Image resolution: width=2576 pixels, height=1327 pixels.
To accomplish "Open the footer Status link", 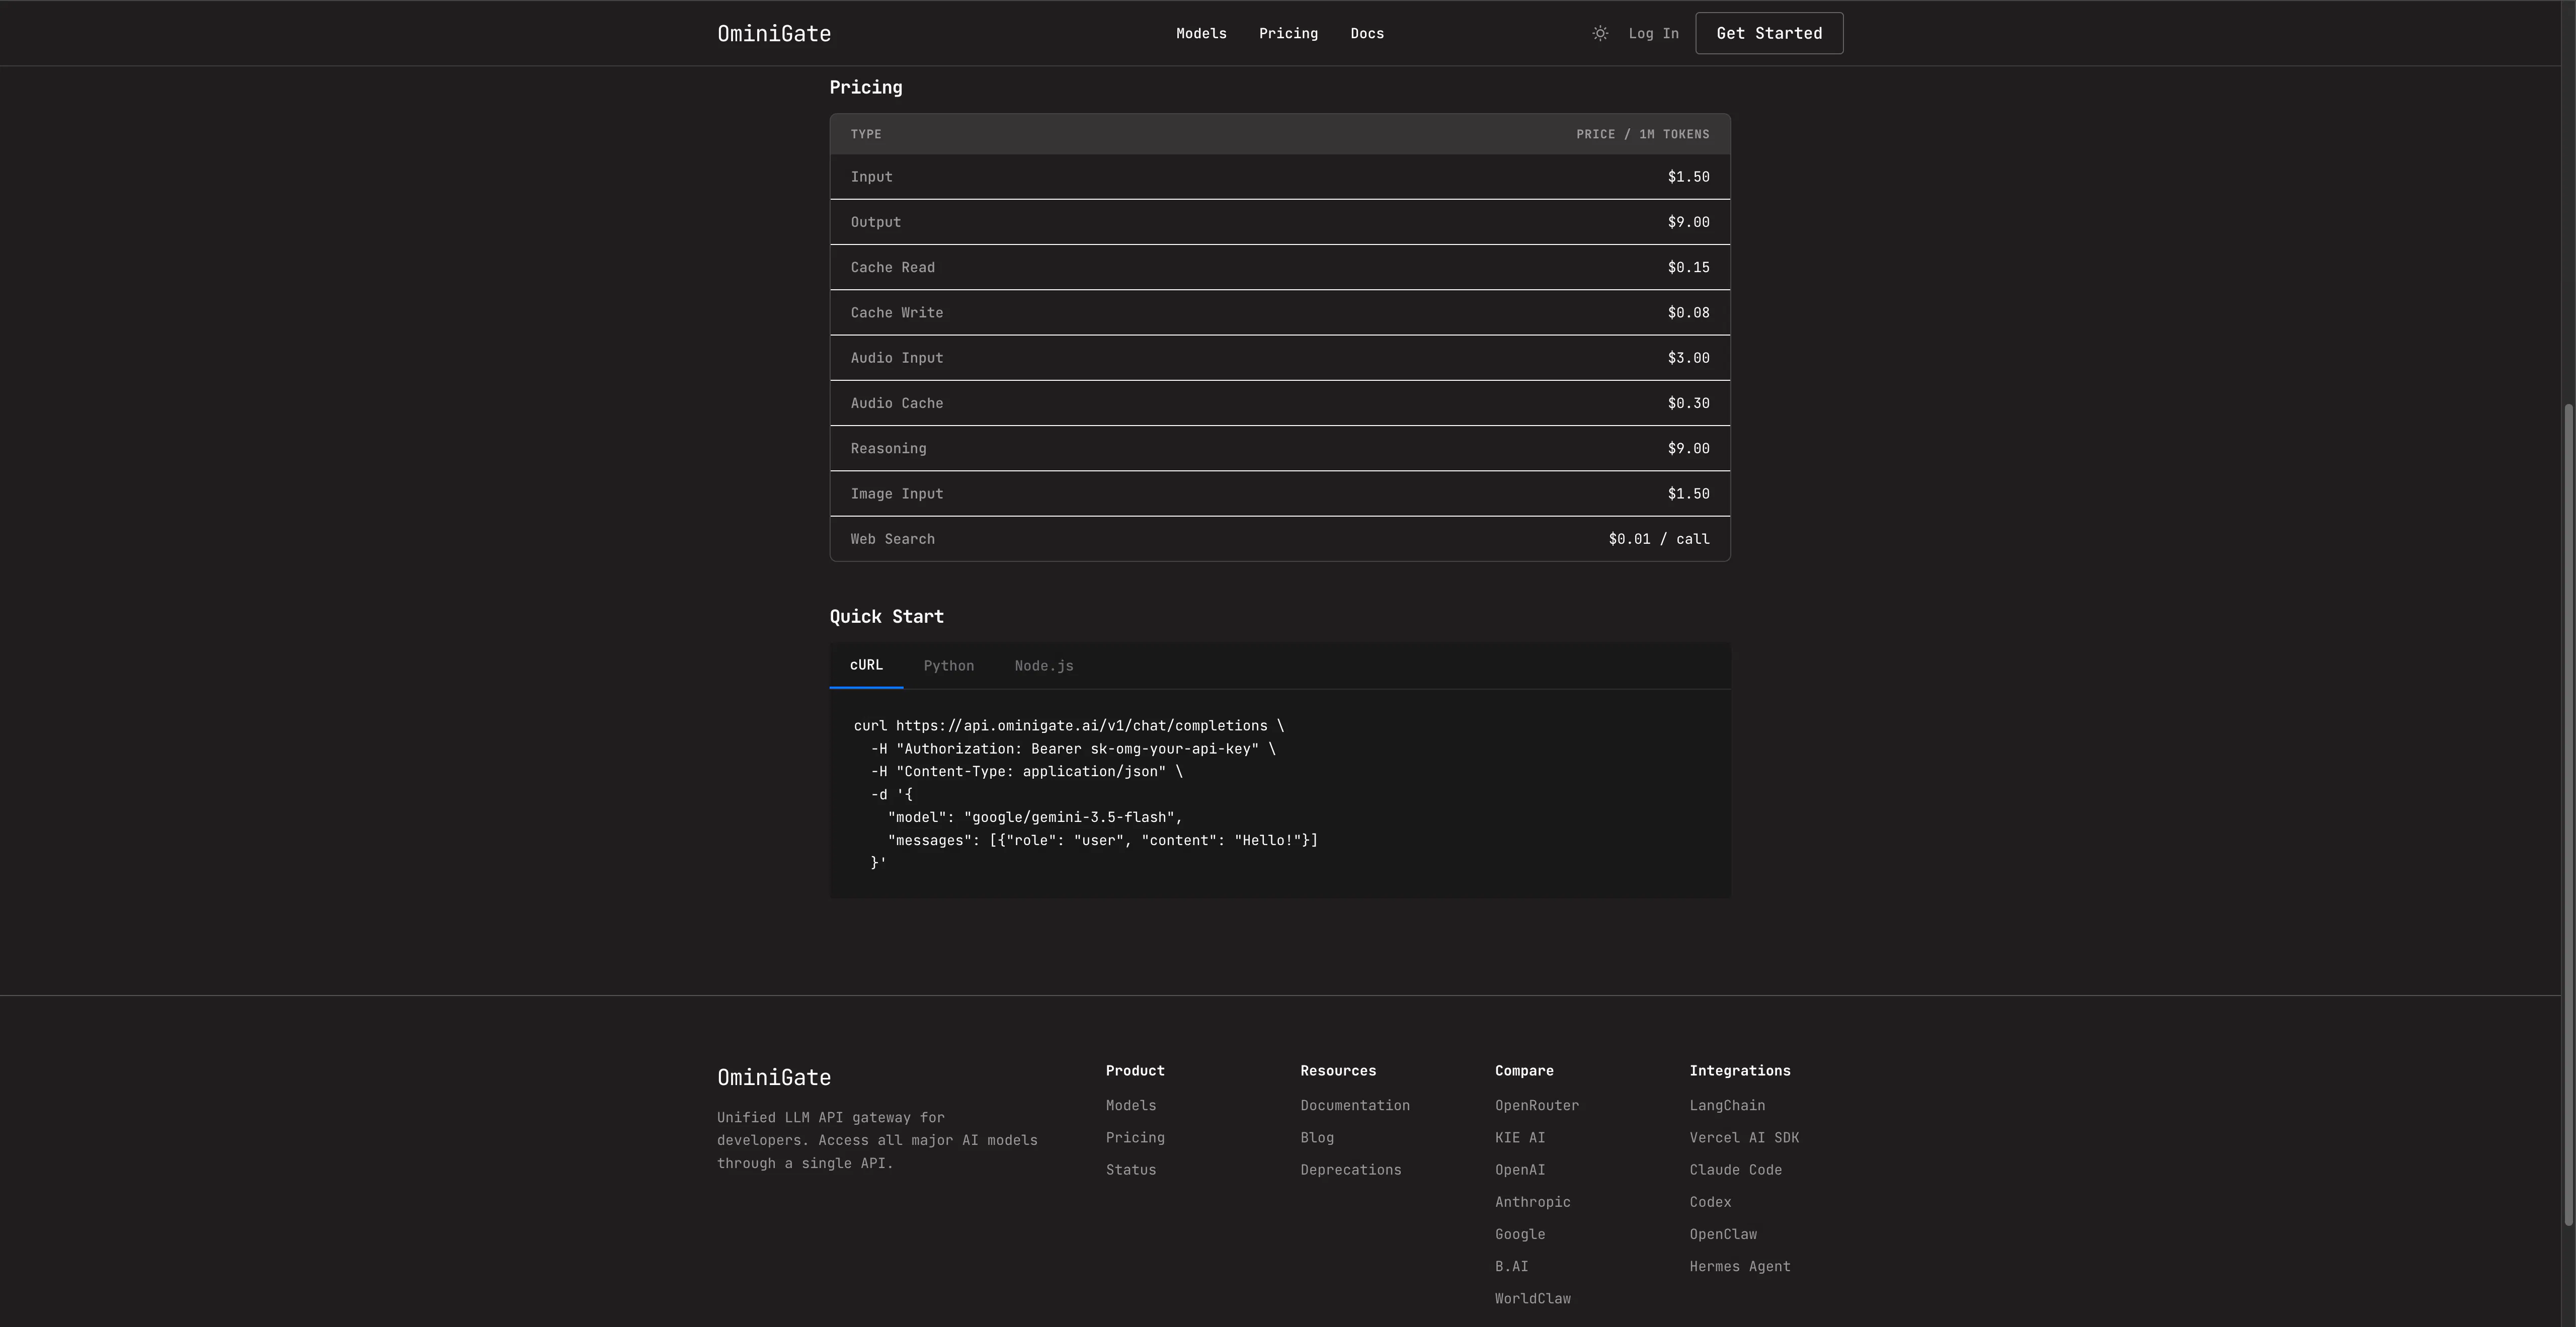I will (1131, 1169).
